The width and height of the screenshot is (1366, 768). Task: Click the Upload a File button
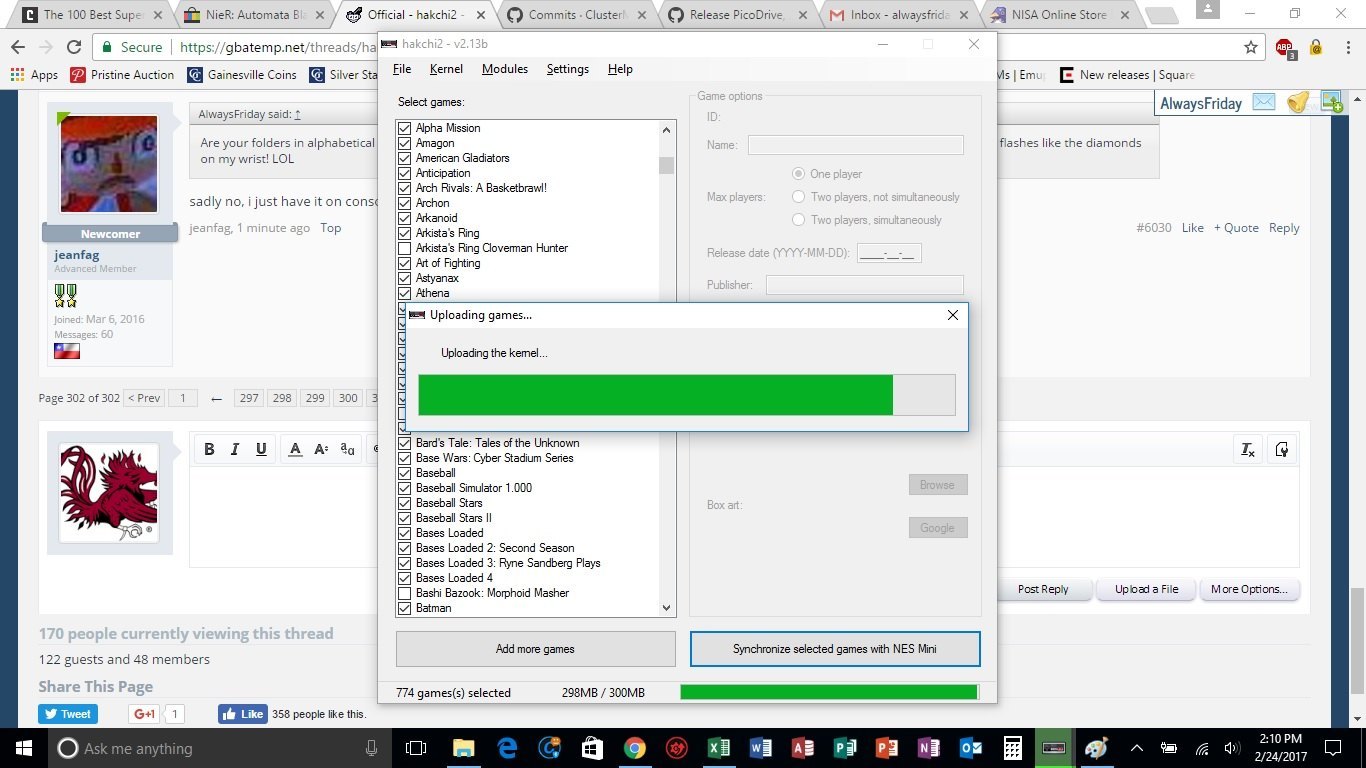click(1146, 589)
